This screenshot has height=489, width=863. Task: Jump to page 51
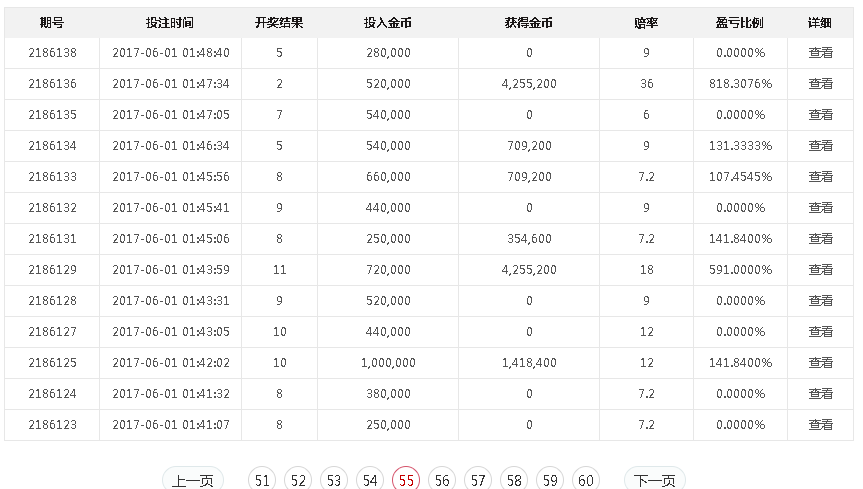click(x=262, y=481)
